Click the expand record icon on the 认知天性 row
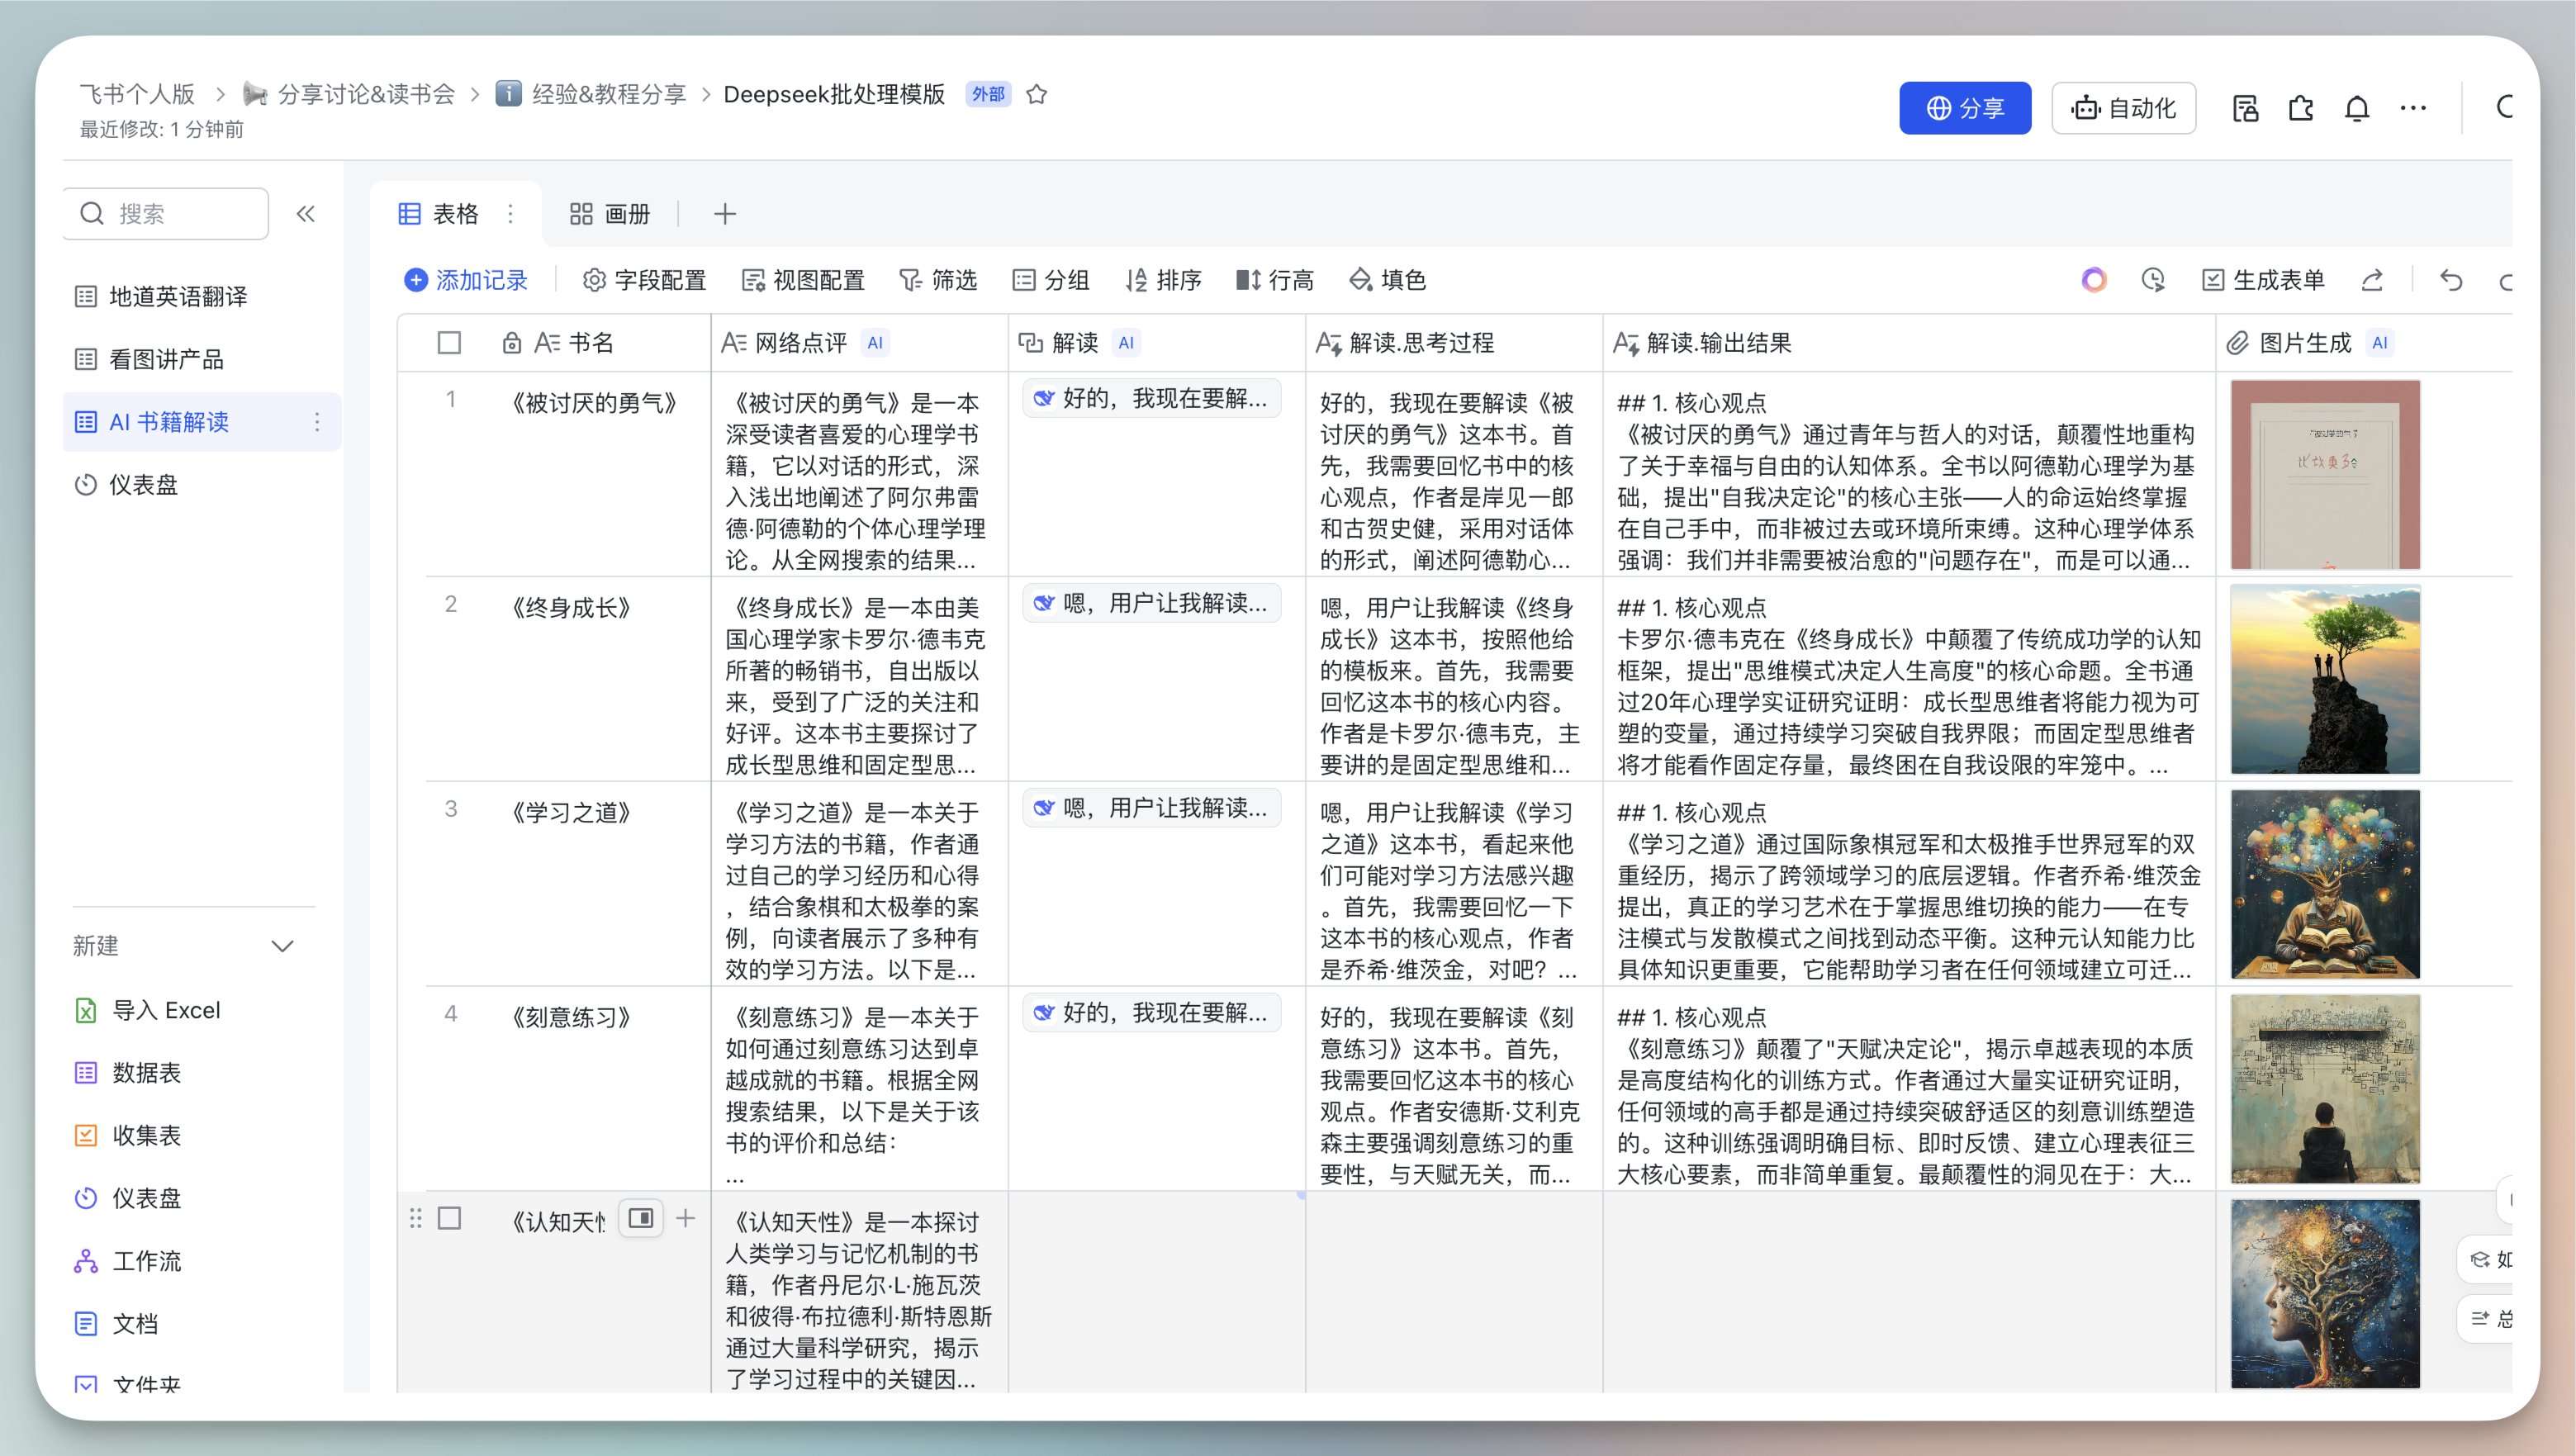 [x=641, y=1218]
